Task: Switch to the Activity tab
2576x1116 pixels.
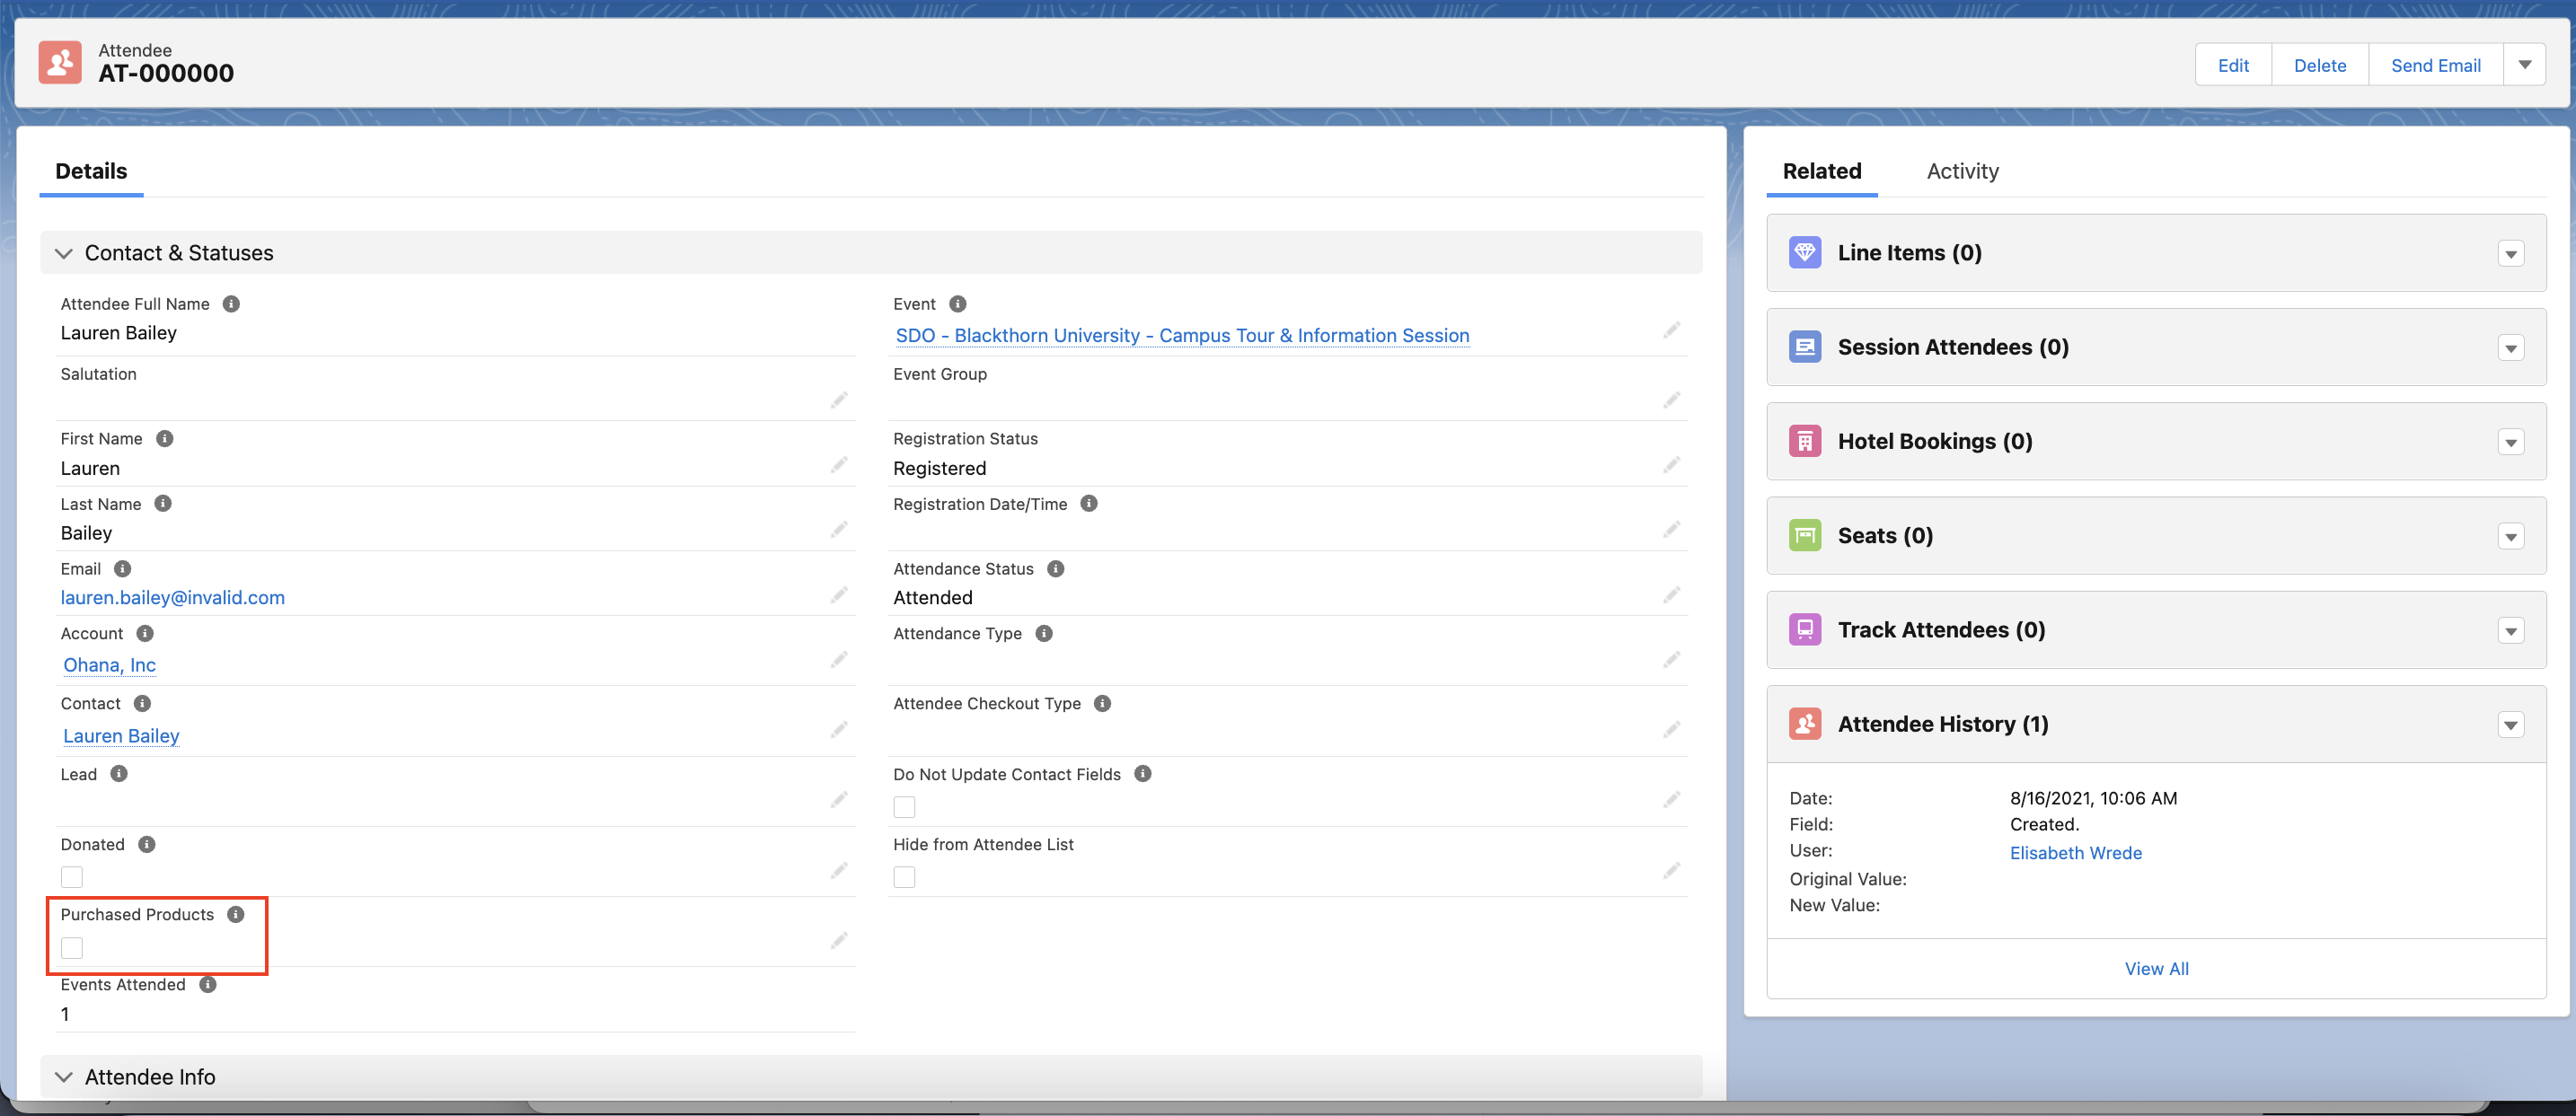Action: click(x=1962, y=171)
